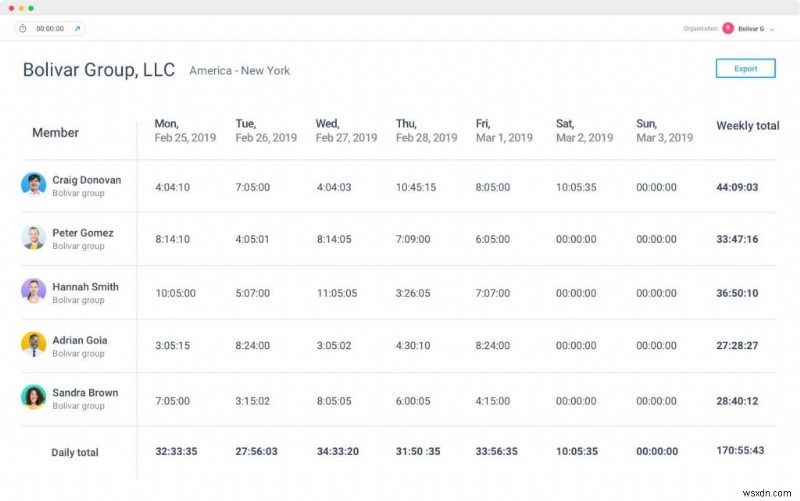Open Craig Donovan's member name link

click(x=87, y=180)
